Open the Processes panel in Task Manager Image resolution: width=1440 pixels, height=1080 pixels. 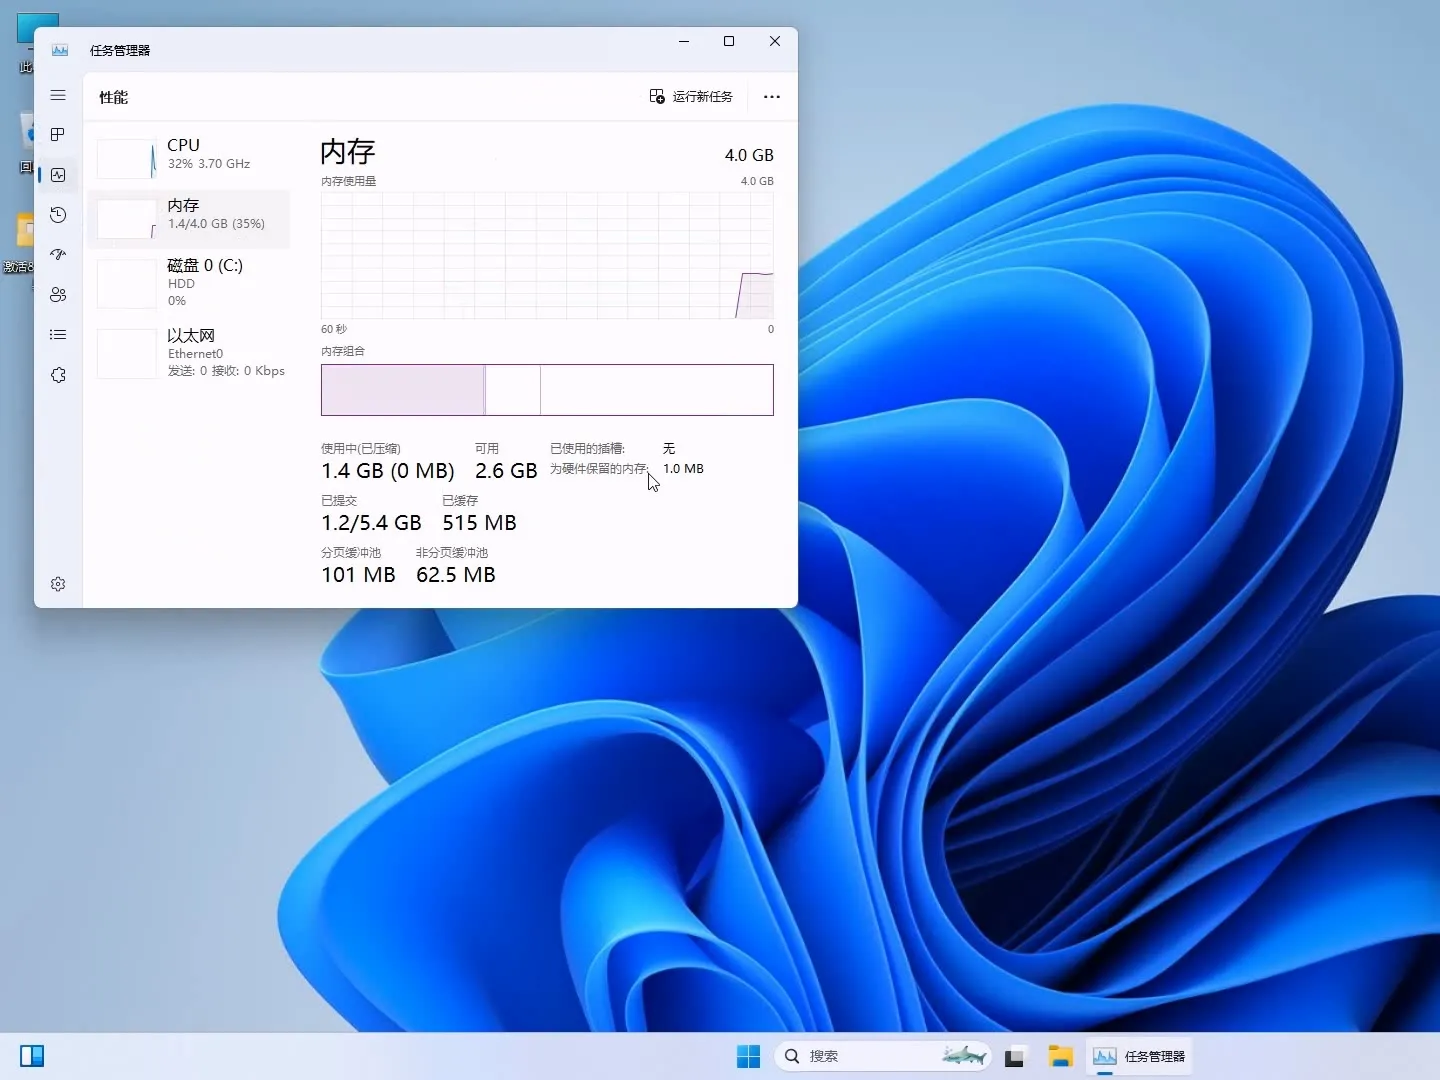(57, 135)
